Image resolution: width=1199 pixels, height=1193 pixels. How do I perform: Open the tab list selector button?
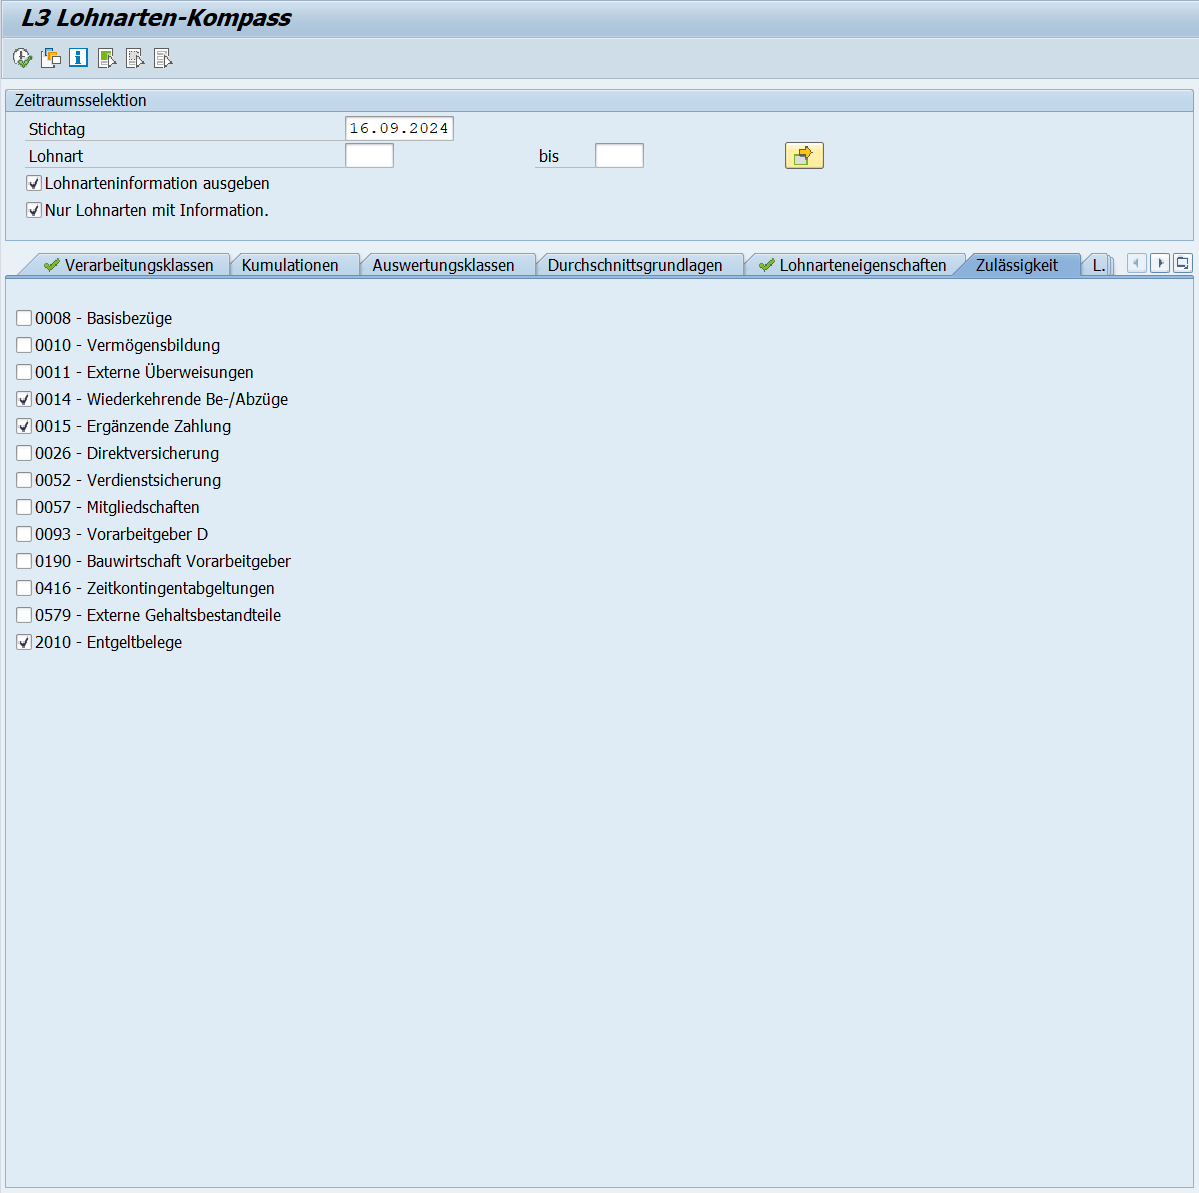[1182, 264]
